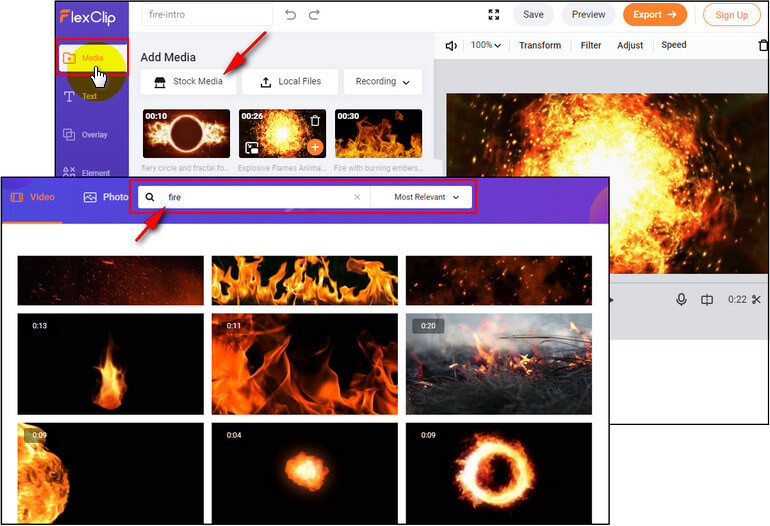The height and width of the screenshot is (526, 770).
Task: Edit the fire-intro project name field
Action: click(x=207, y=15)
